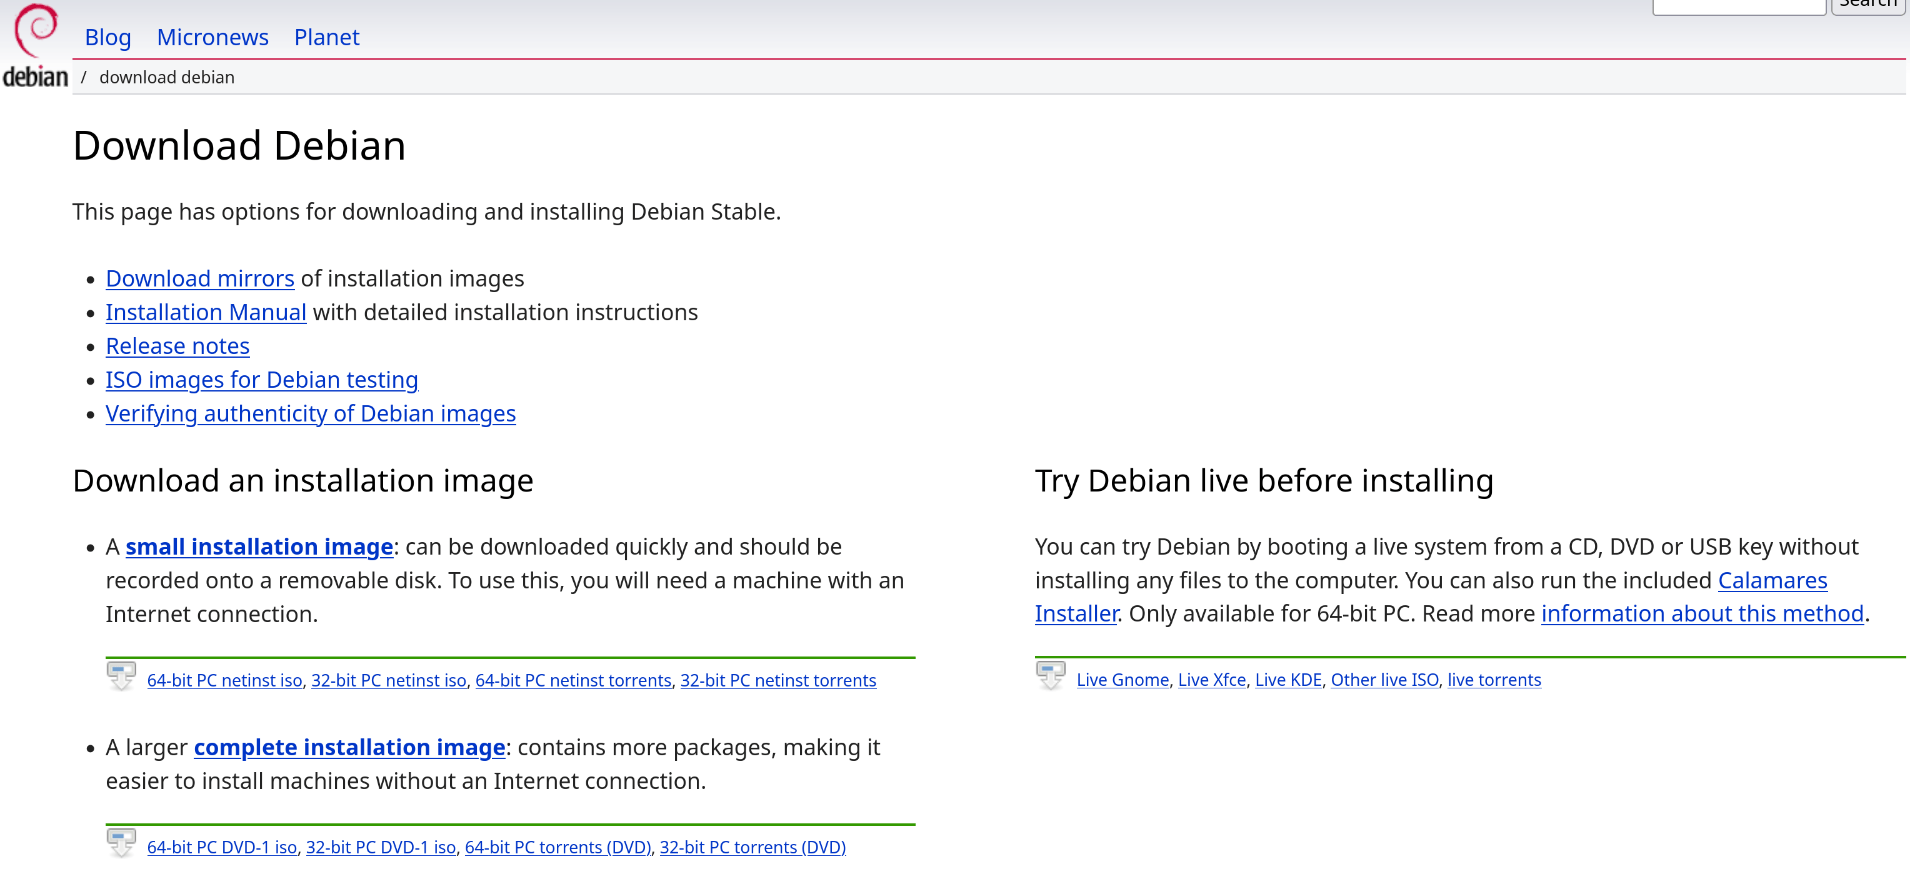Click the Debian swirl logo
Image resolution: width=1910 pixels, height=889 pixels.
[x=36, y=45]
